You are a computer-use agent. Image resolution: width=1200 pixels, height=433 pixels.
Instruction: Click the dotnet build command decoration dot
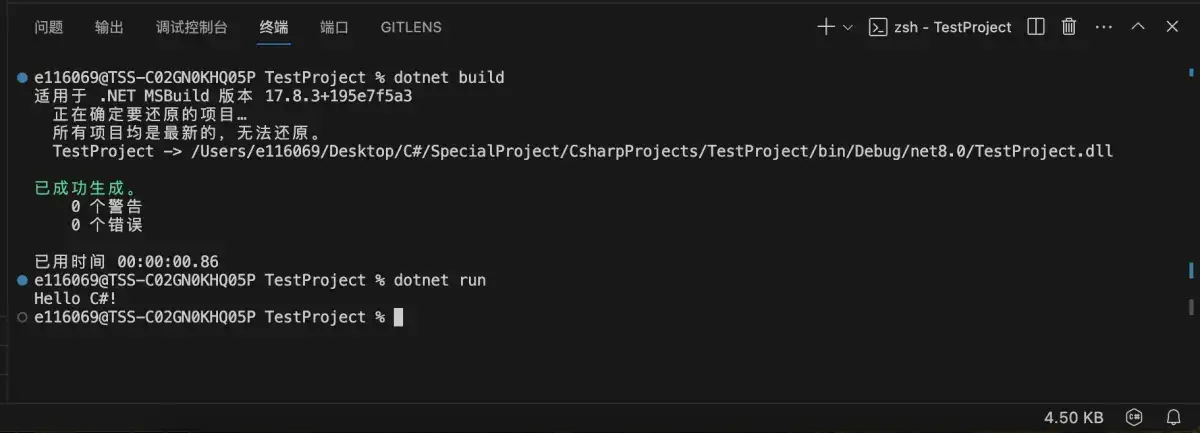tap(22, 78)
